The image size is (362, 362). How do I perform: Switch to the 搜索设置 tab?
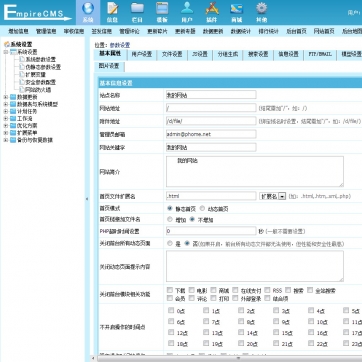[258, 54]
